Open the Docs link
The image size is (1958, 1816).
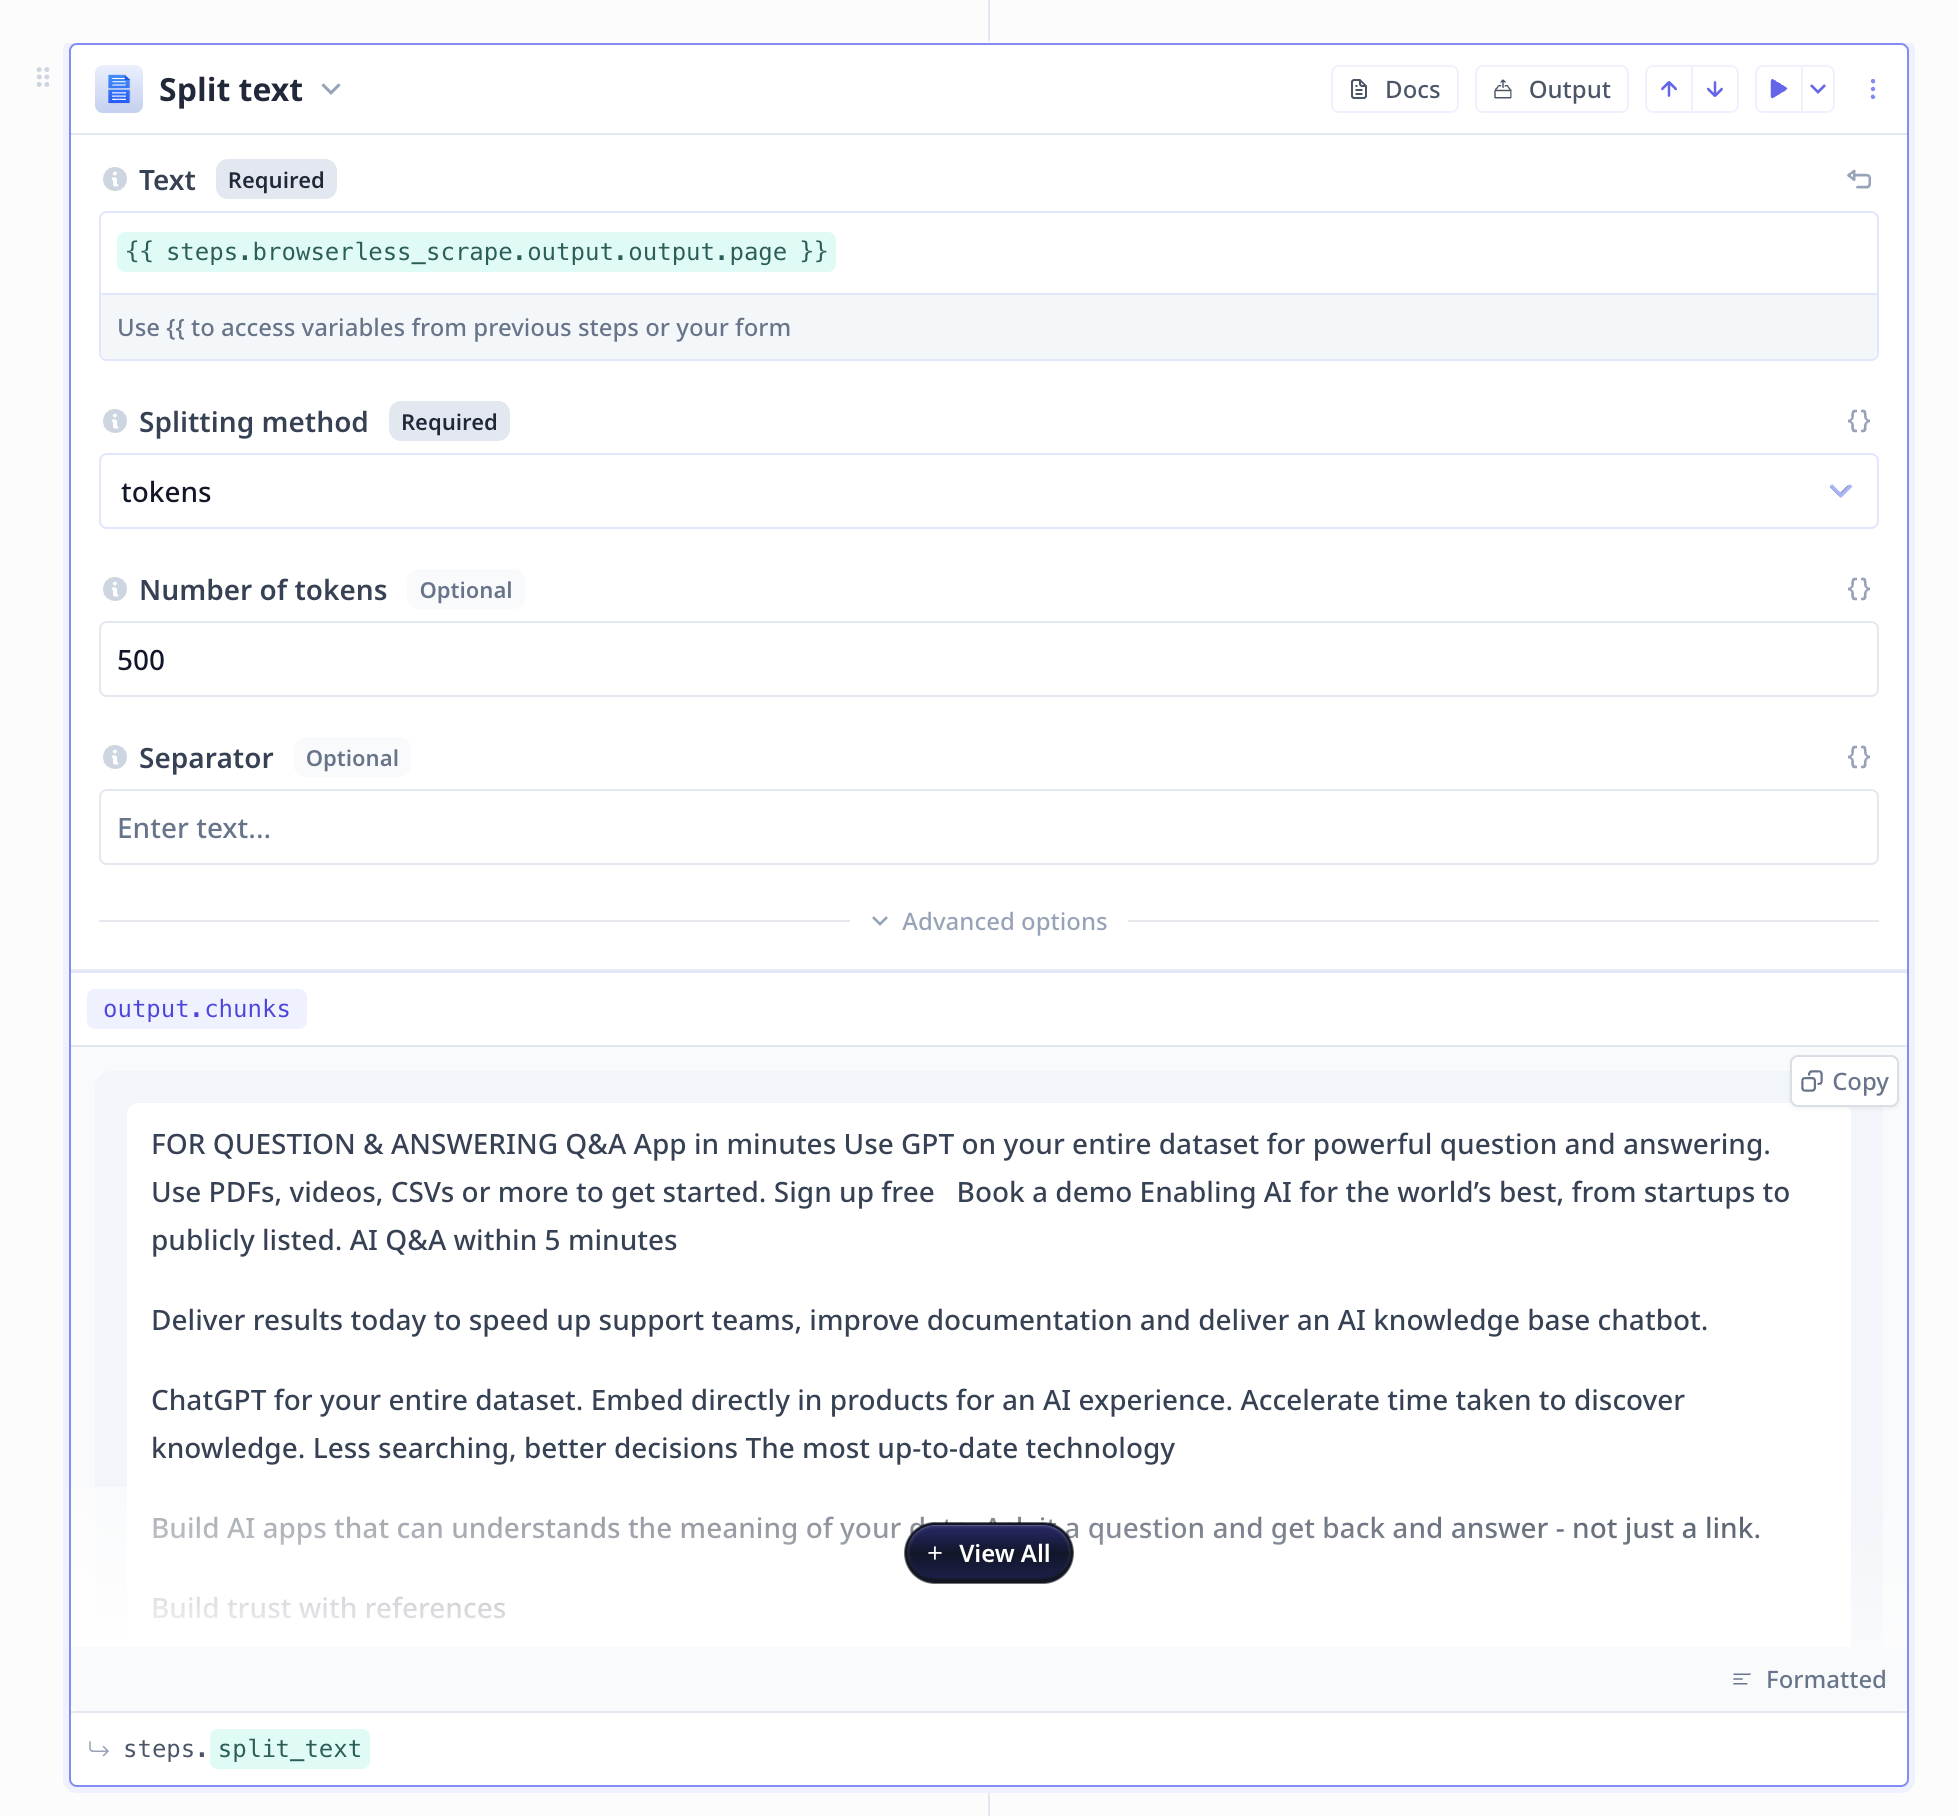click(x=1395, y=90)
